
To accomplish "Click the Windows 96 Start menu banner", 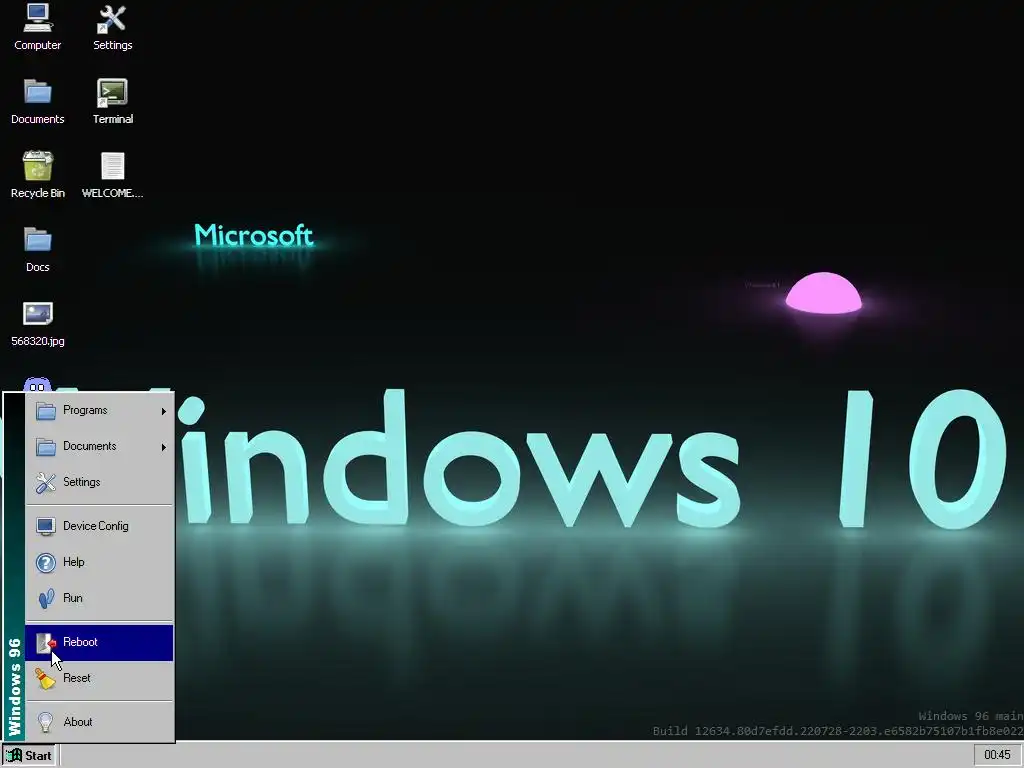I will coord(14,567).
